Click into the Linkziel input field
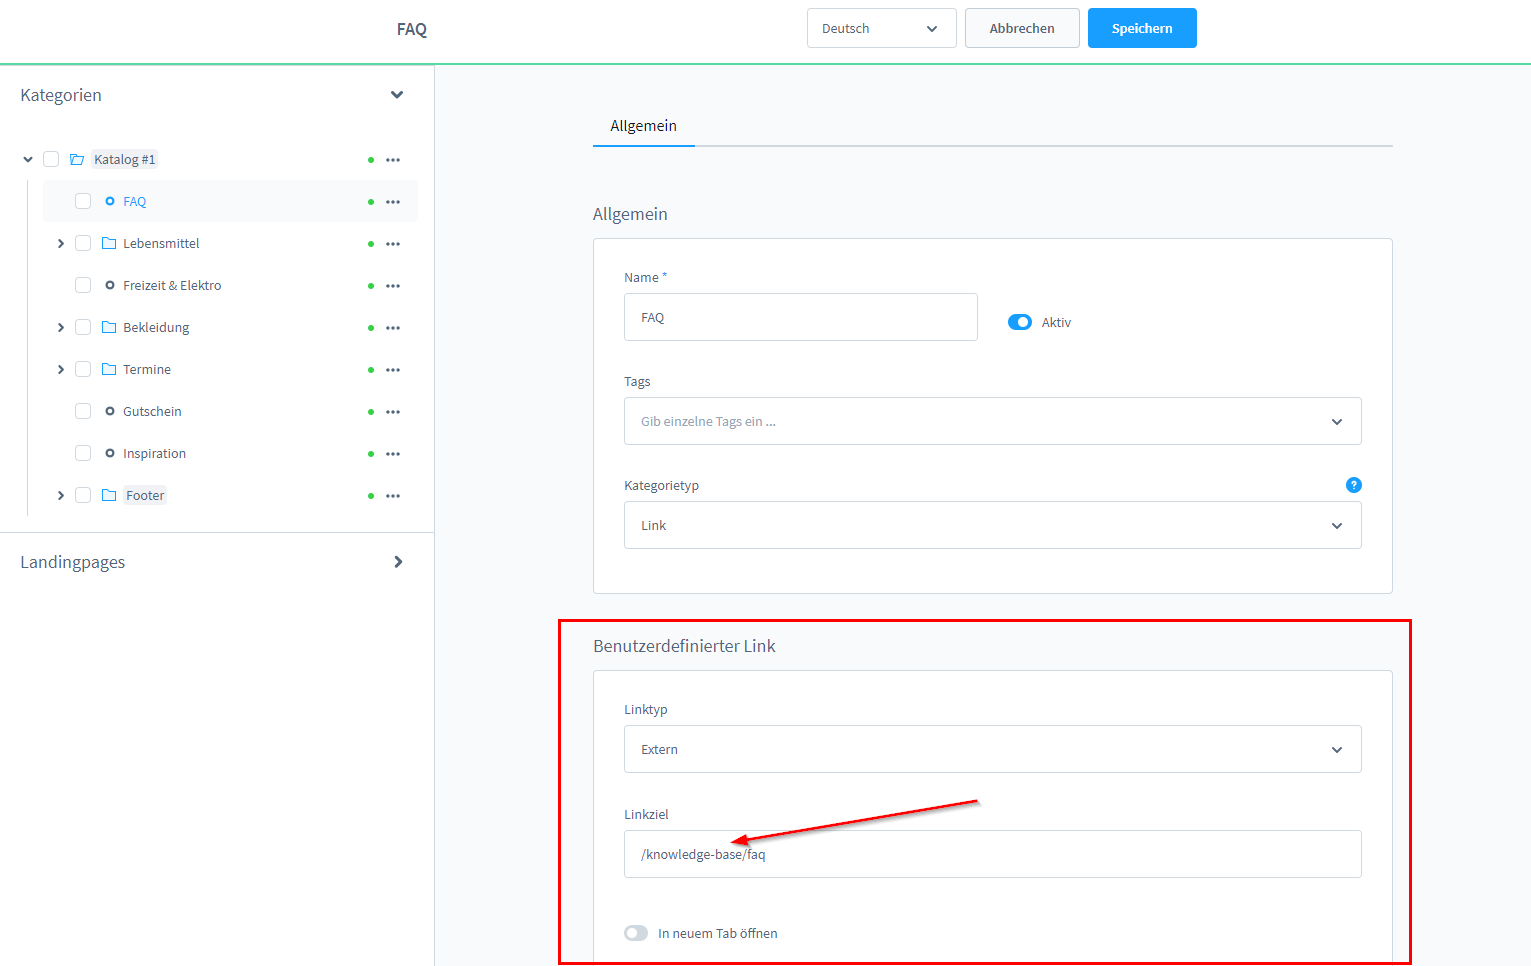Viewport: 1531px width, 966px height. click(992, 854)
